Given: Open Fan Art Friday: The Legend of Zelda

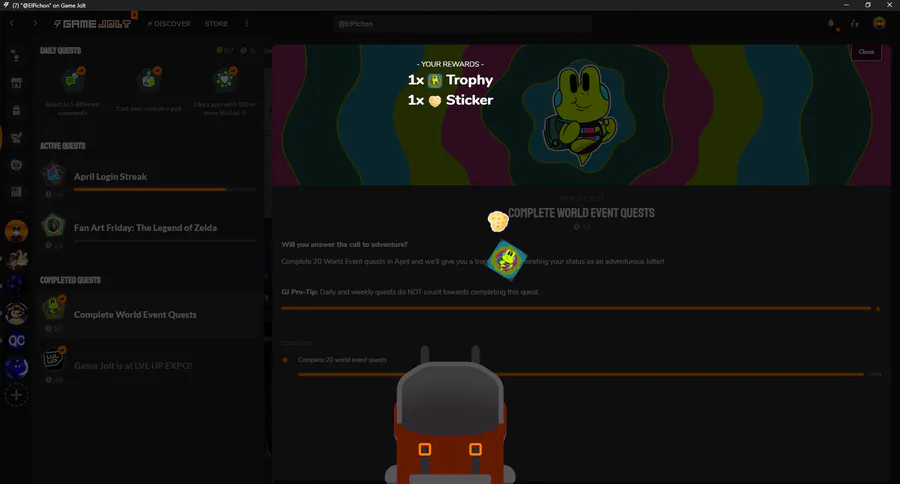Looking at the screenshot, I should point(149,229).
